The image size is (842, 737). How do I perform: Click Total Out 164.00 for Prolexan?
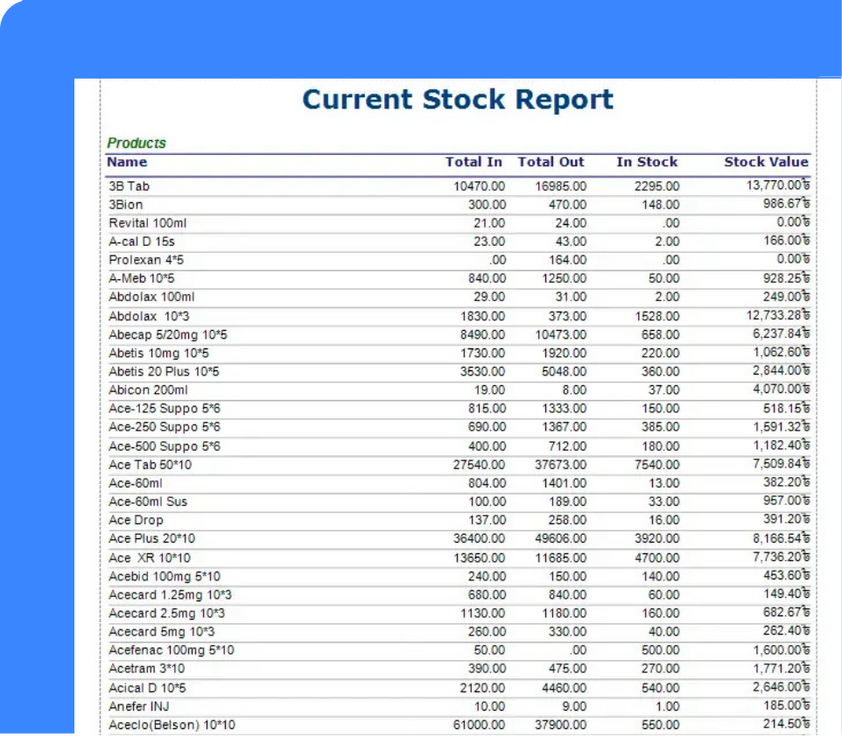tap(568, 260)
